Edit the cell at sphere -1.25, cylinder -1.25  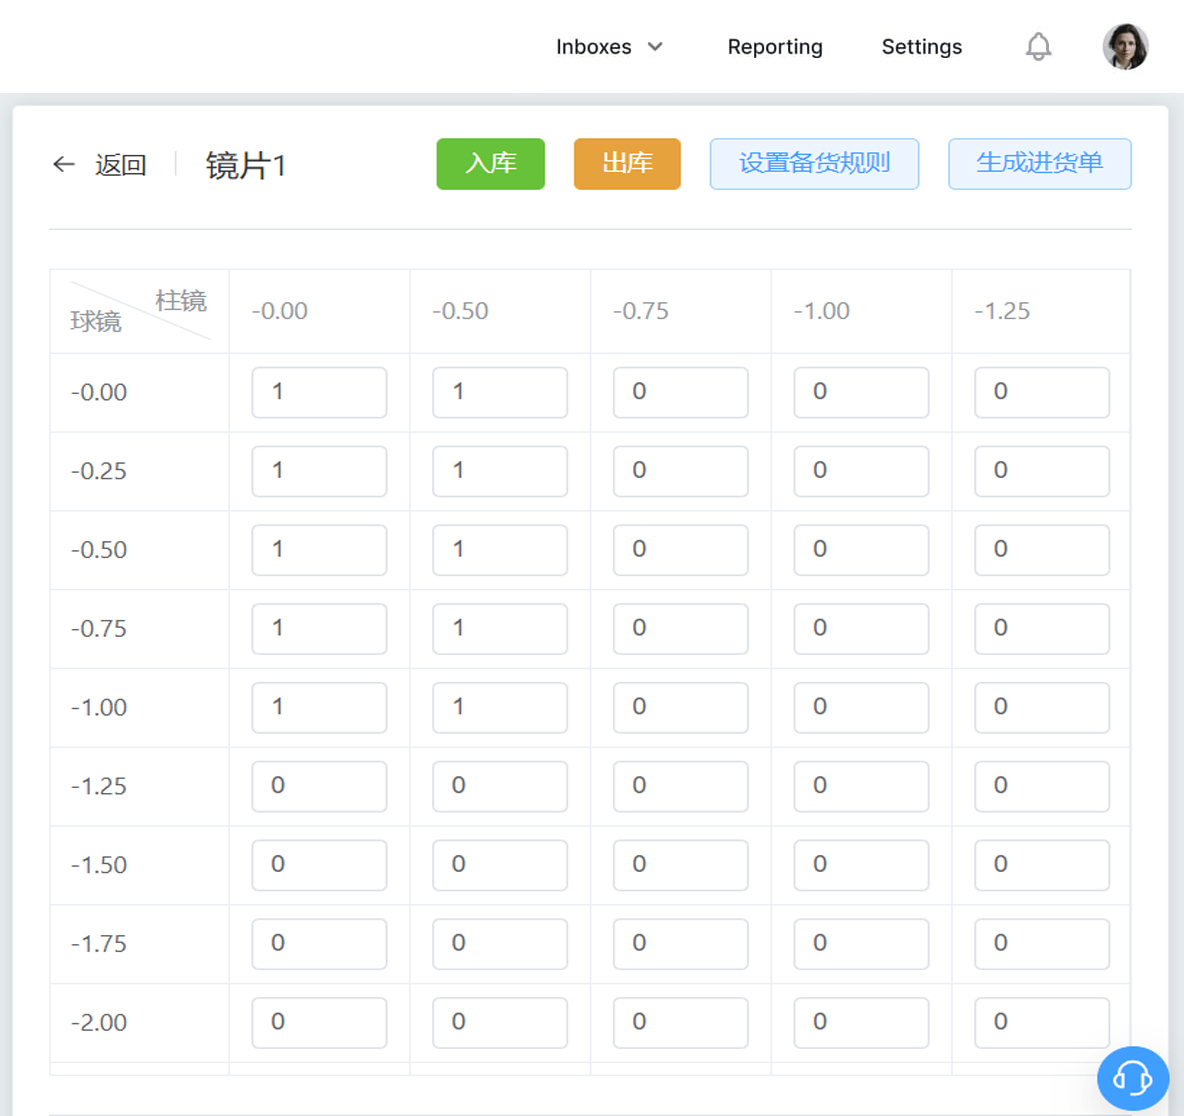click(x=1041, y=786)
